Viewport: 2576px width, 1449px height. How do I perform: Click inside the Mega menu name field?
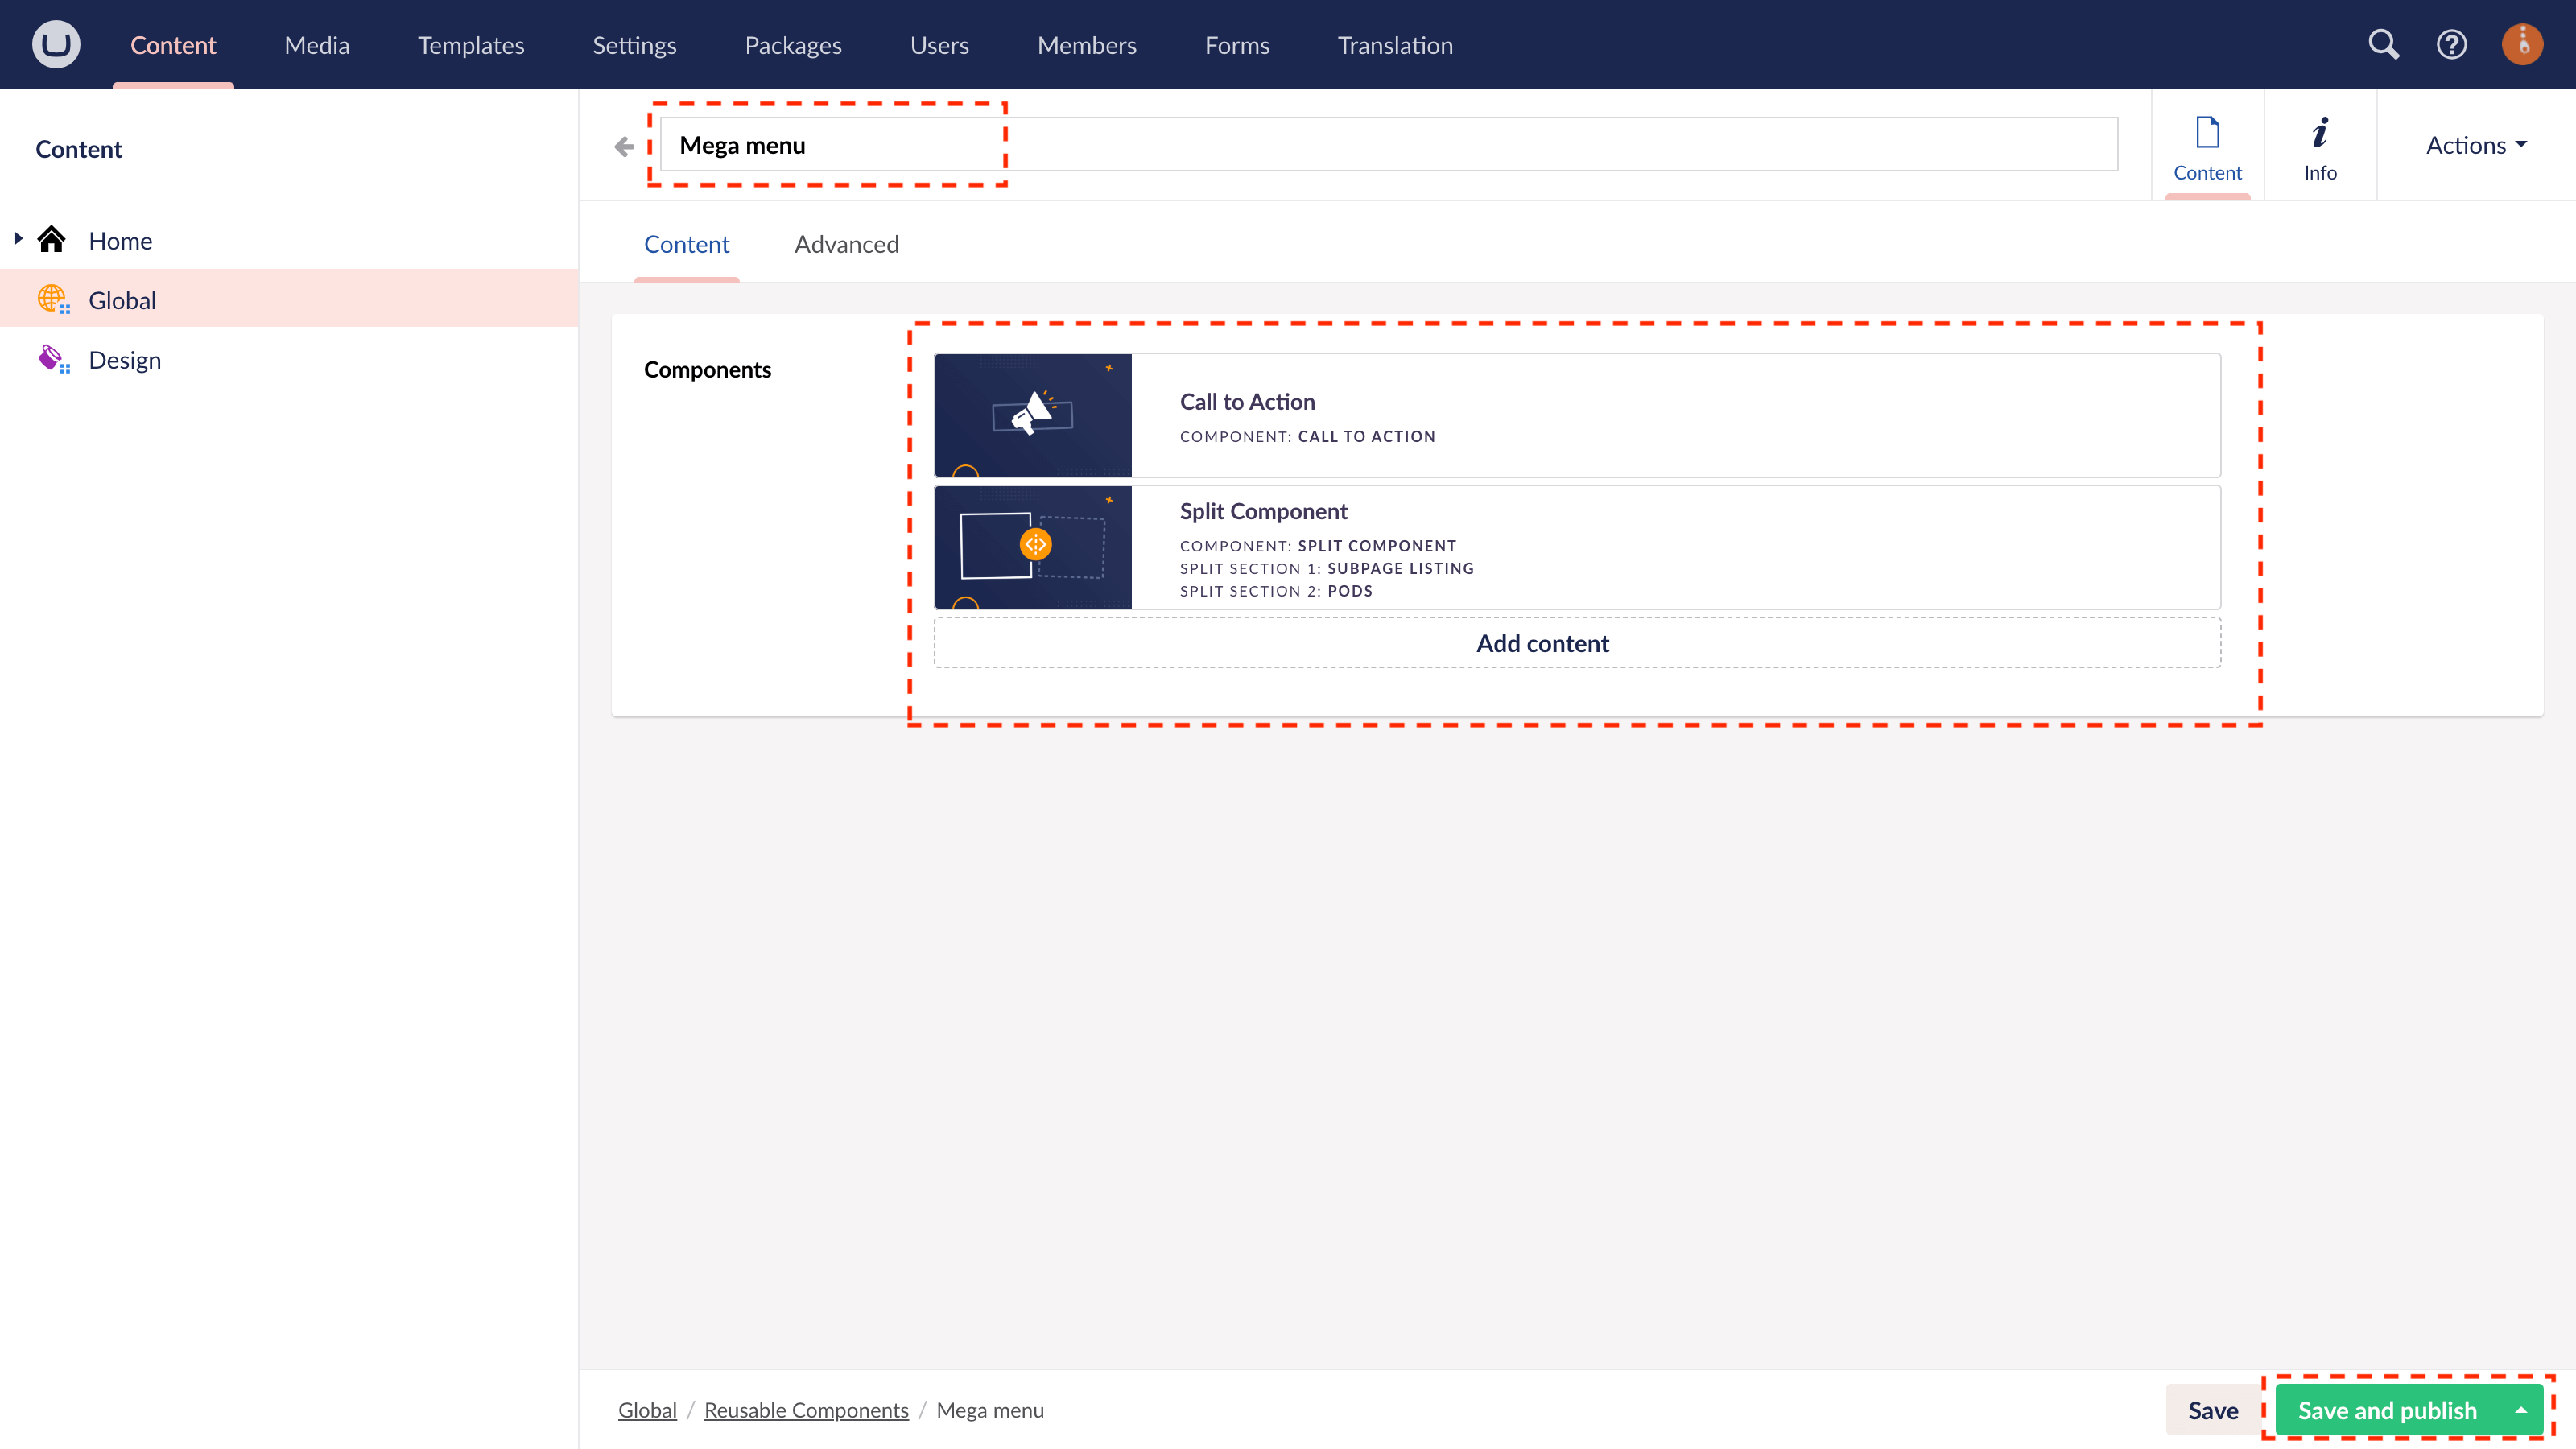click(900, 144)
